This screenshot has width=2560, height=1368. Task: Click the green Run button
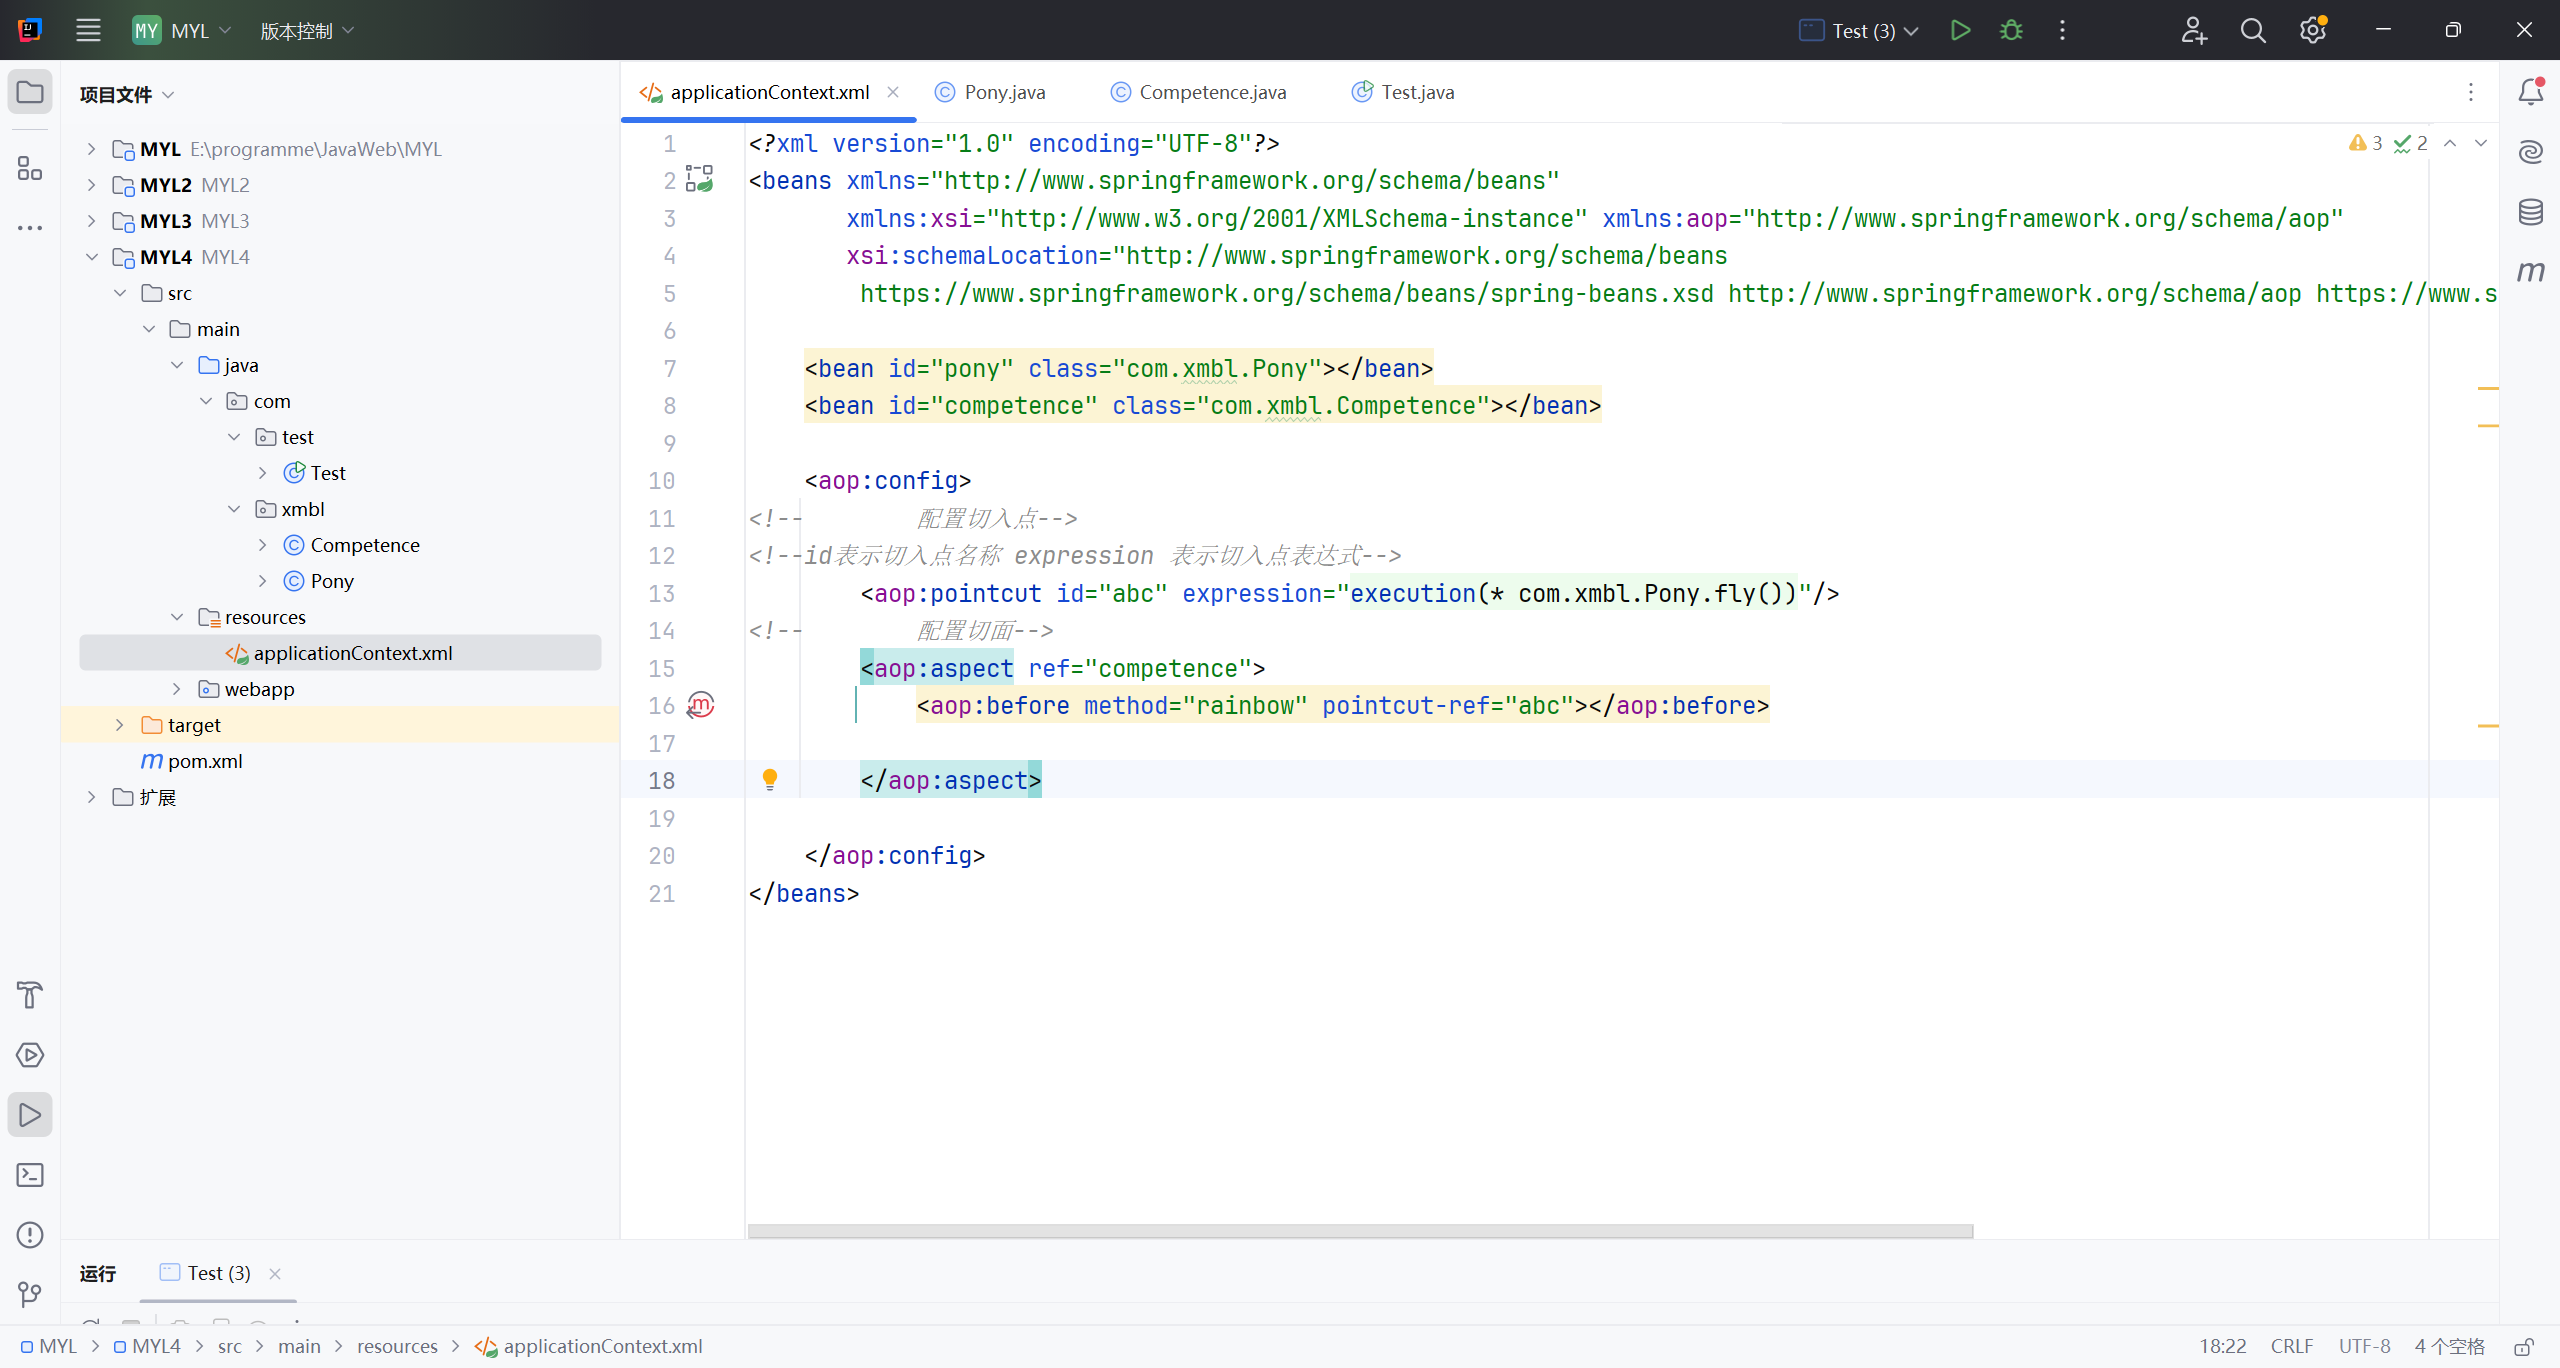coord(1960,30)
